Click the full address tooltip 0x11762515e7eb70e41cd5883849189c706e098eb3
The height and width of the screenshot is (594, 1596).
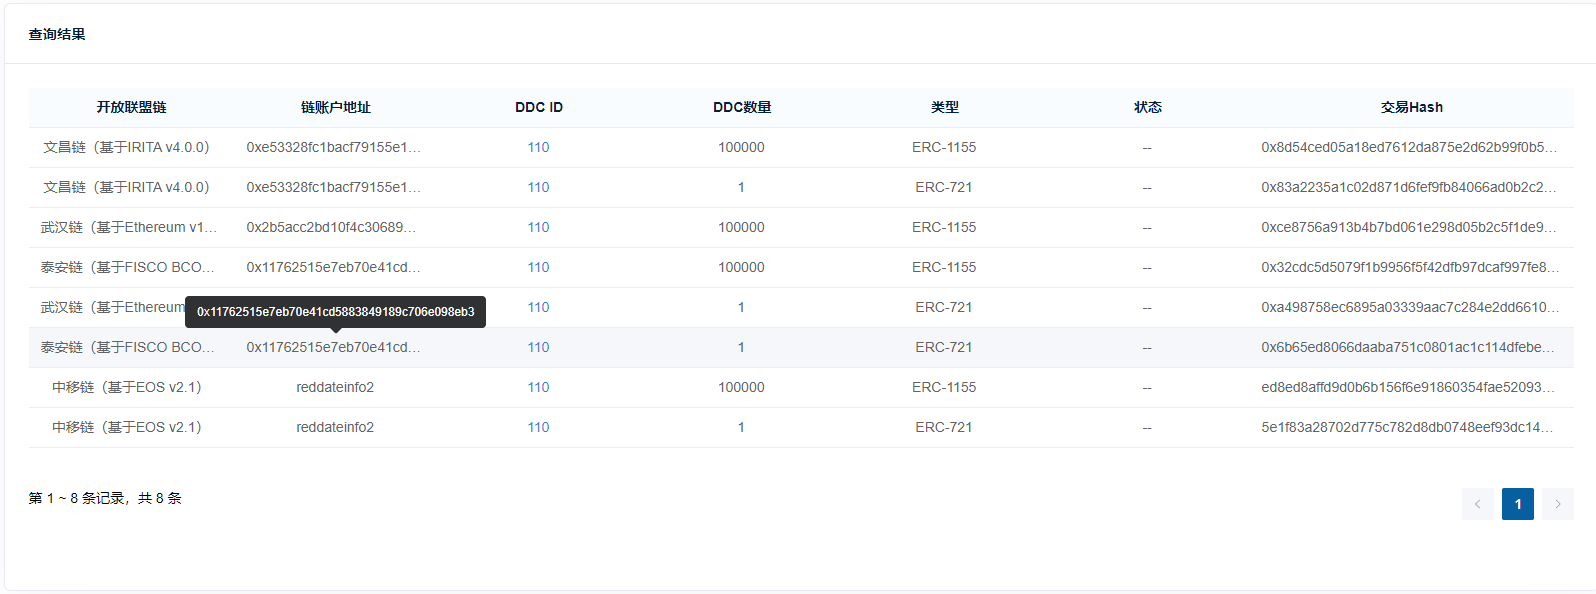coord(335,312)
